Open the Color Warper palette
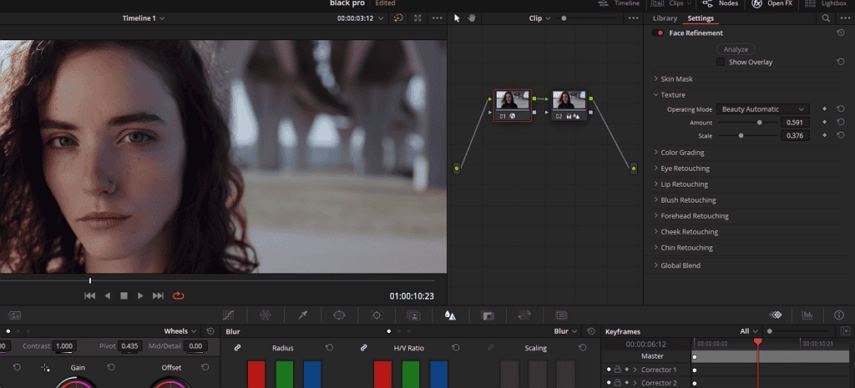 tap(266, 315)
